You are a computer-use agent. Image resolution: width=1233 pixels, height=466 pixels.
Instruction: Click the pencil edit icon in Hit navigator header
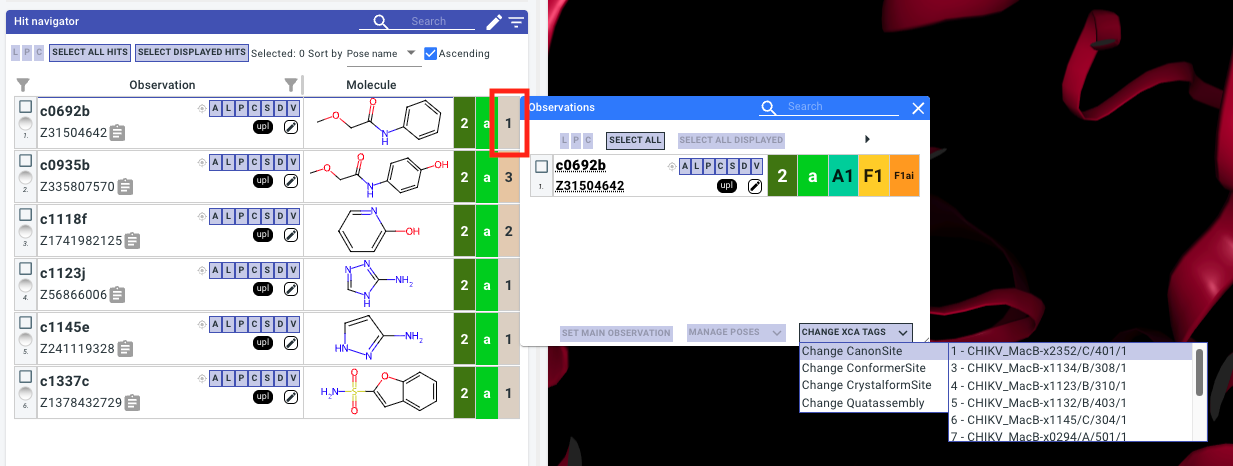point(494,21)
